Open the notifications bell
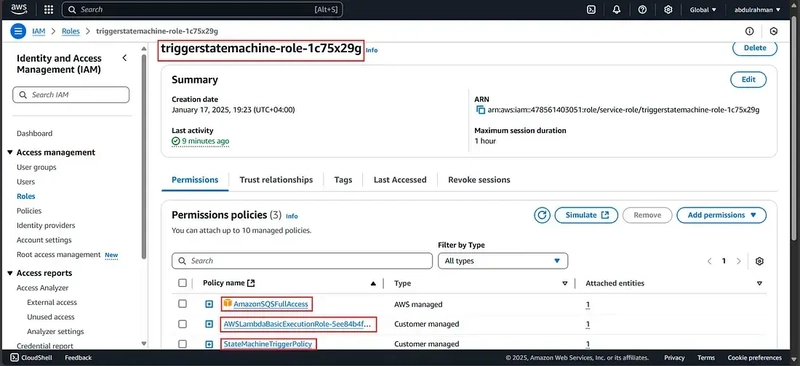 click(616, 9)
